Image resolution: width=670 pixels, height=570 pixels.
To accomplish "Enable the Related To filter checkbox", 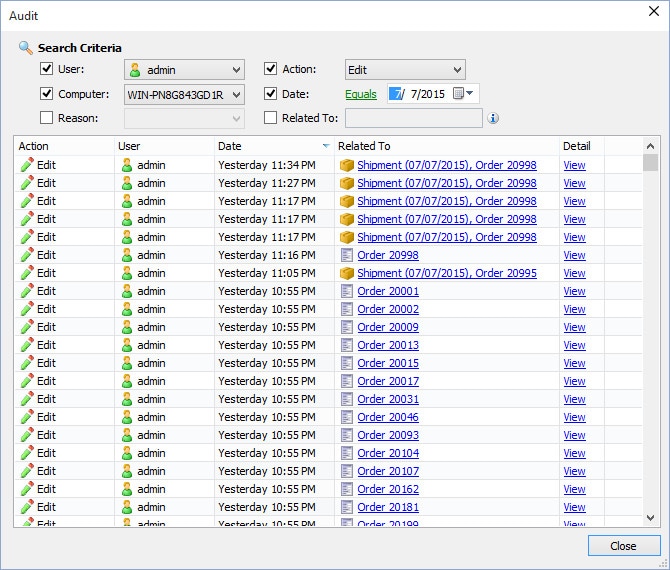I will (270, 118).
